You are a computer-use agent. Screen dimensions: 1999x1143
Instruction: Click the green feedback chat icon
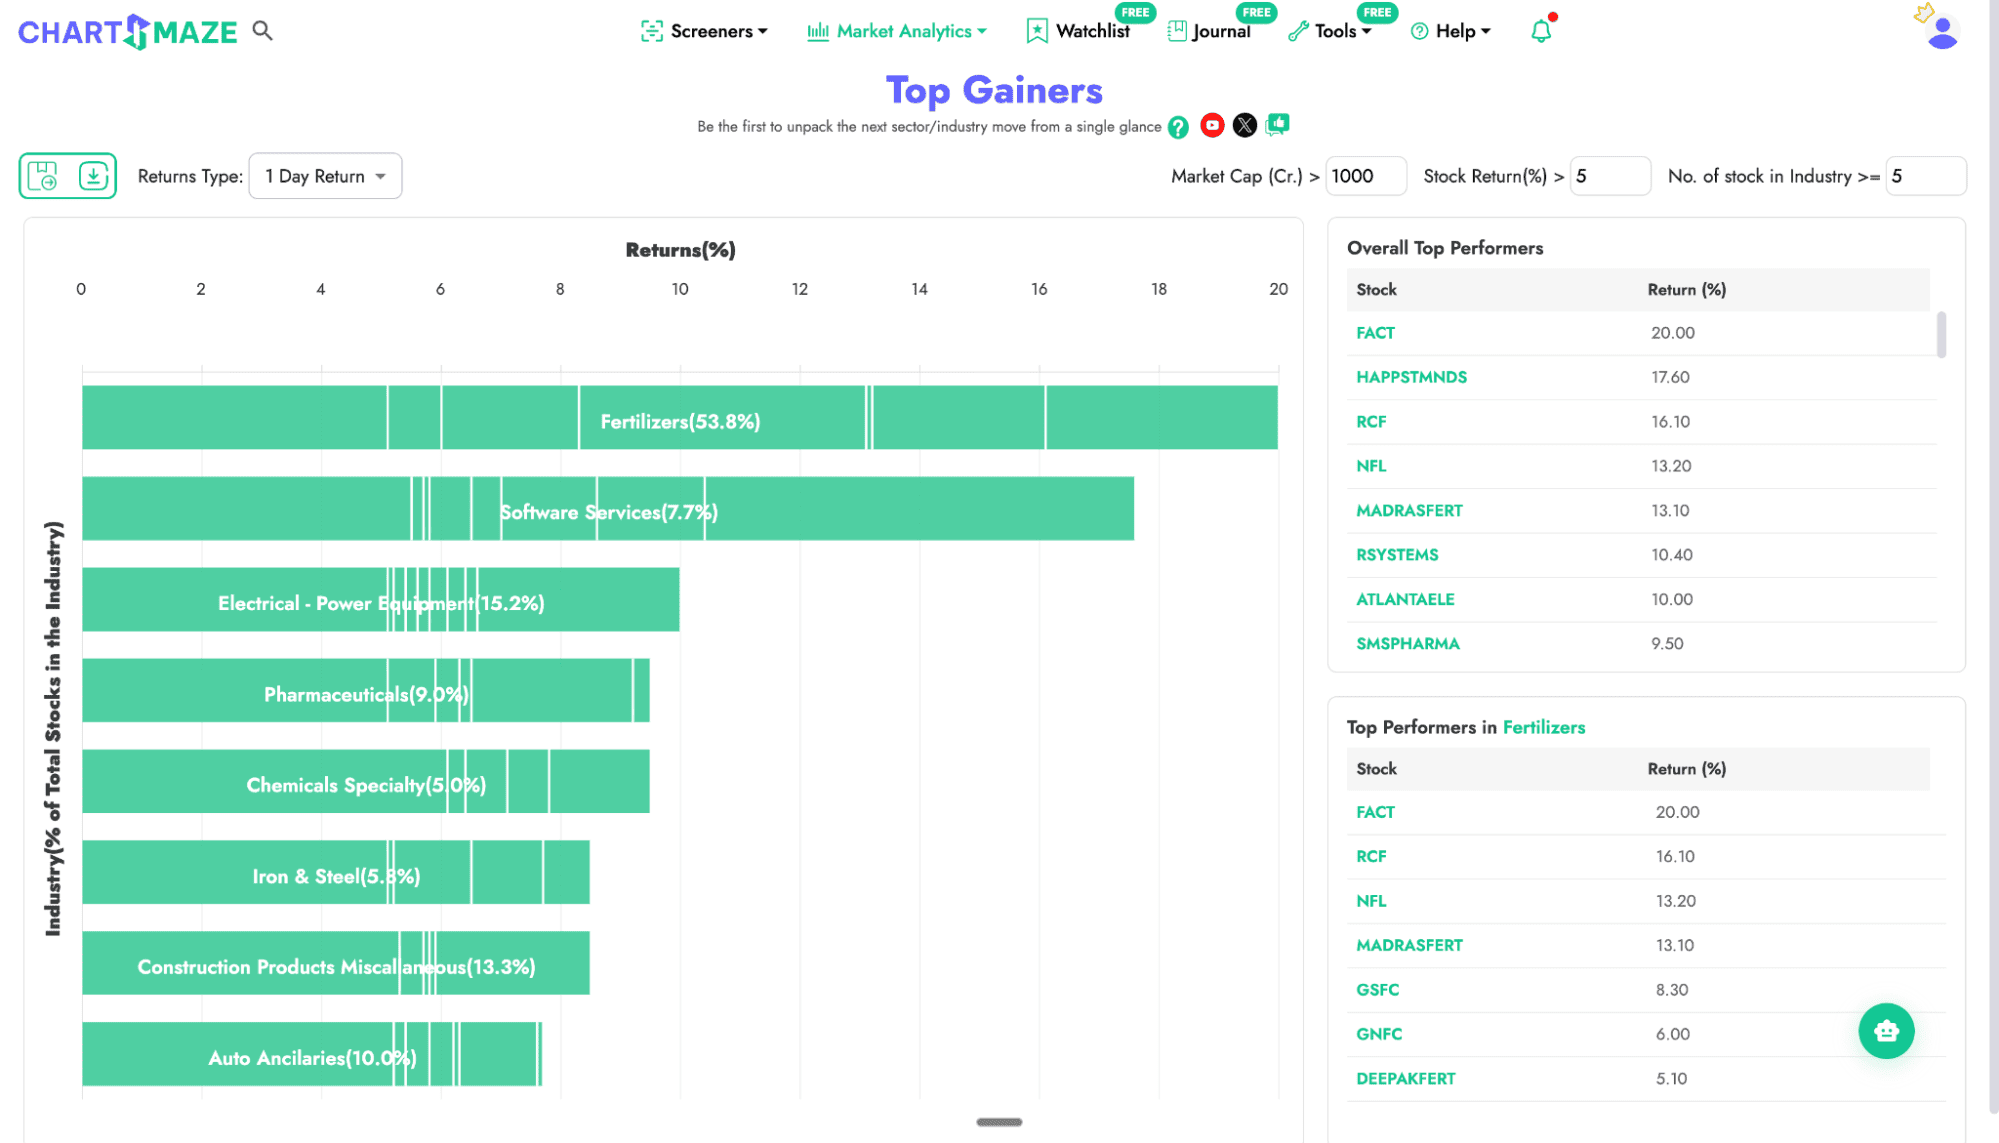pos(1278,125)
